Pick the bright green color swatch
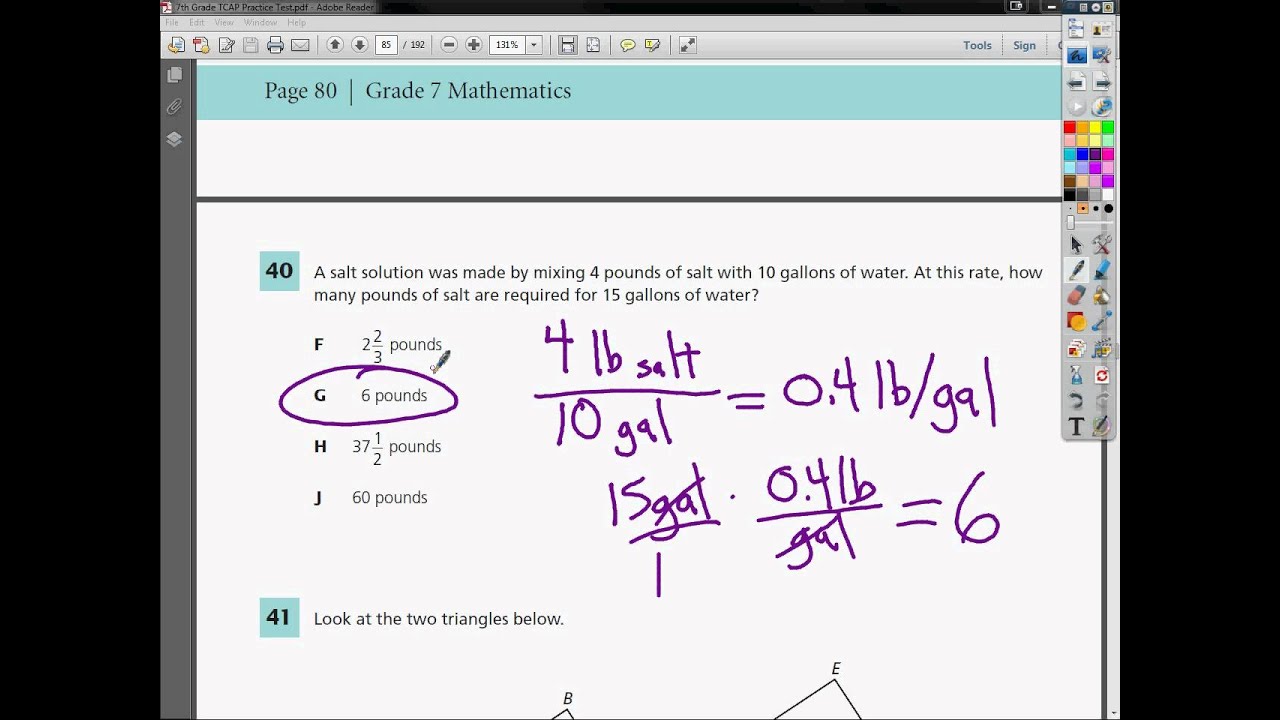The height and width of the screenshot is (720, 1280). 1107,127
